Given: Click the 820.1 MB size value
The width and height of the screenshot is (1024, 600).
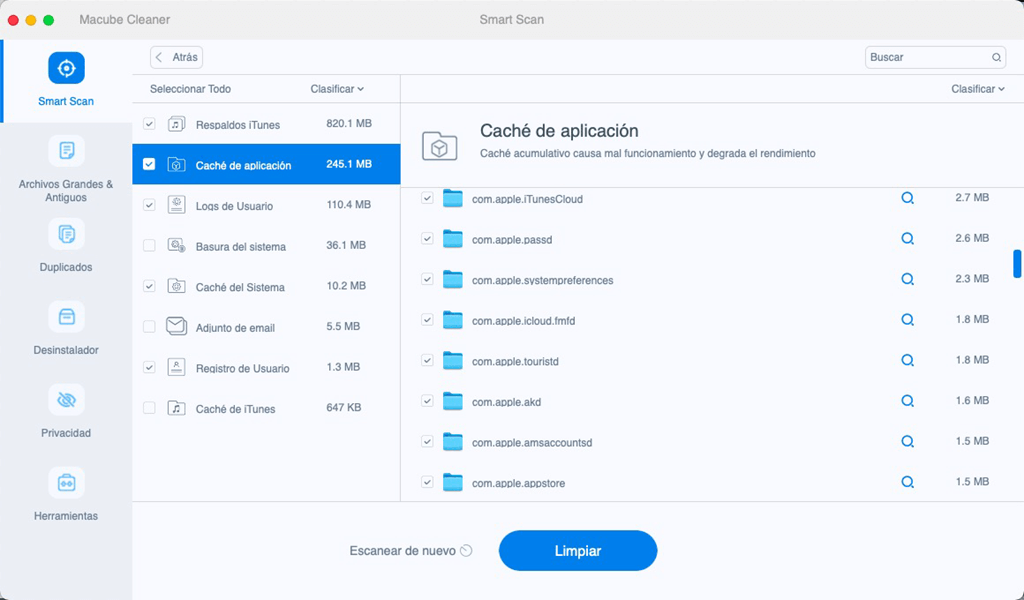Looking at the screenshot, I should (349, 123).
